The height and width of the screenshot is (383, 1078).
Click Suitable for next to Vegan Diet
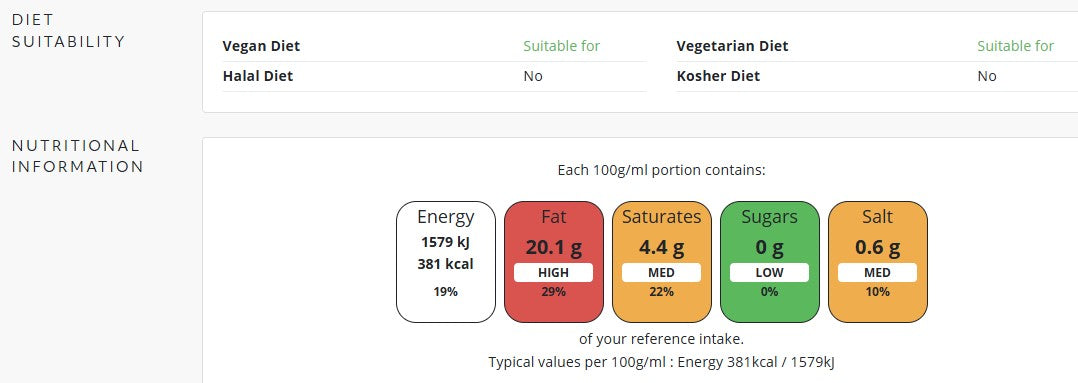pyautogui.click(x=562, y=46)
